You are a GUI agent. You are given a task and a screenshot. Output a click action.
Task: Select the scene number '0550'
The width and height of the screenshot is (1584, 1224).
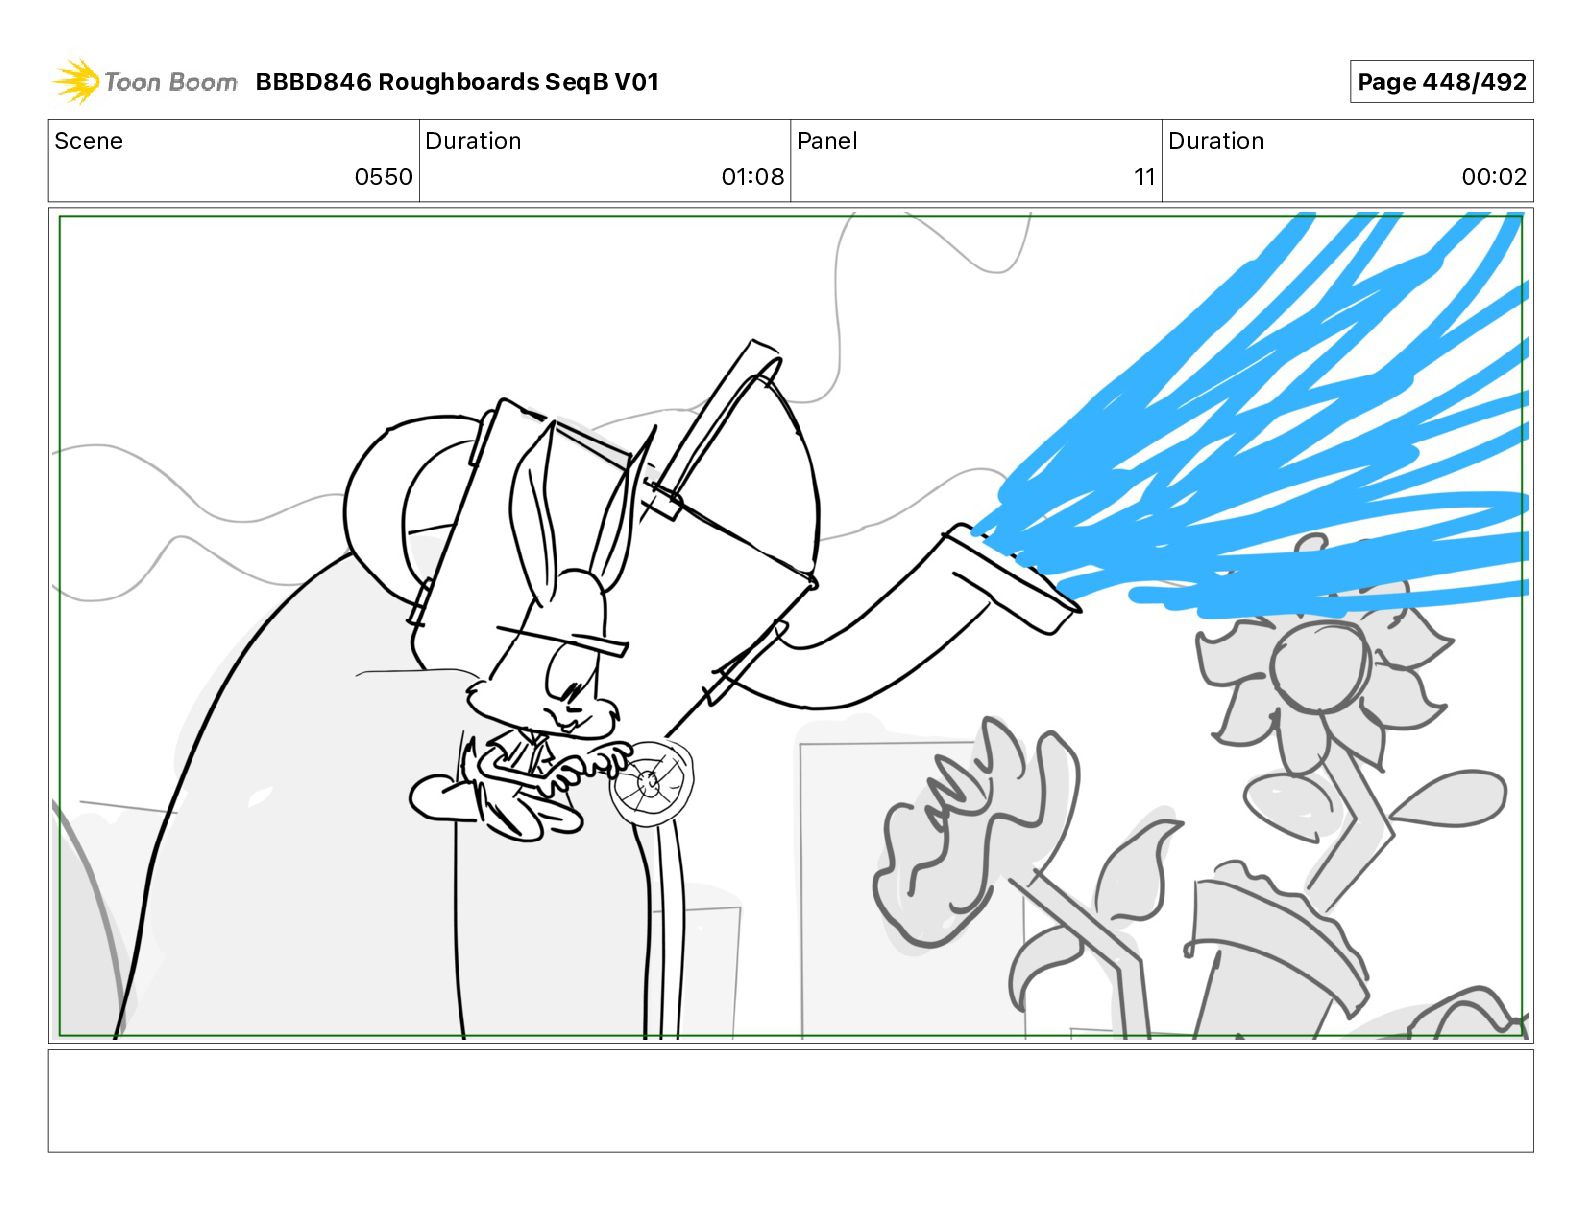click(x=384, y=177)
